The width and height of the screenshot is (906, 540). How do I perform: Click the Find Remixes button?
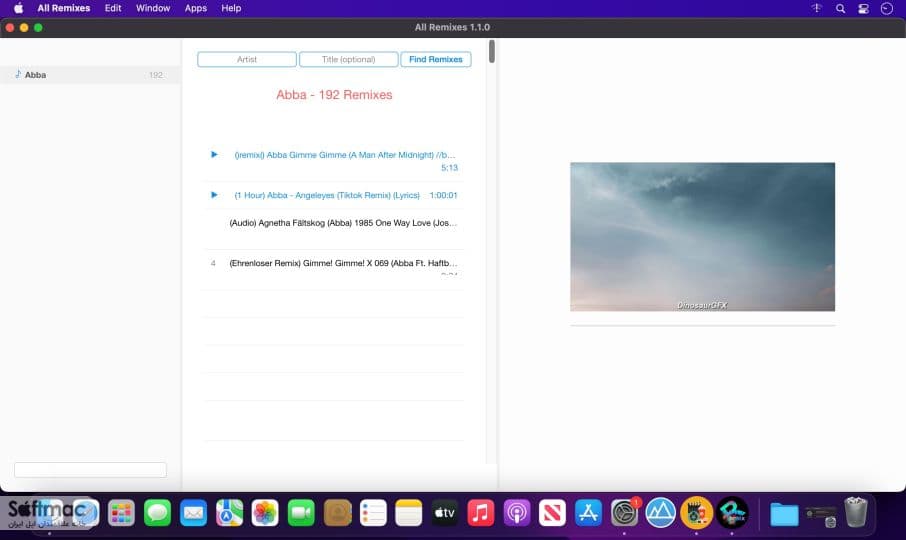coord(436,59)
